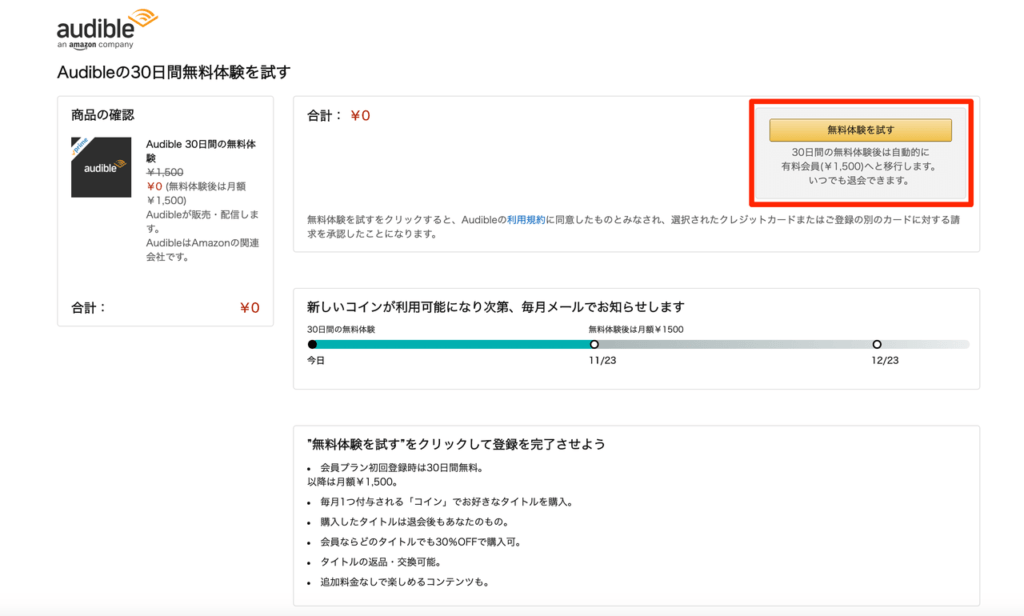1024x616 pixels.
Task: Click the 今日 starting dot on the timeline
Action: click(x=312, y=344)
